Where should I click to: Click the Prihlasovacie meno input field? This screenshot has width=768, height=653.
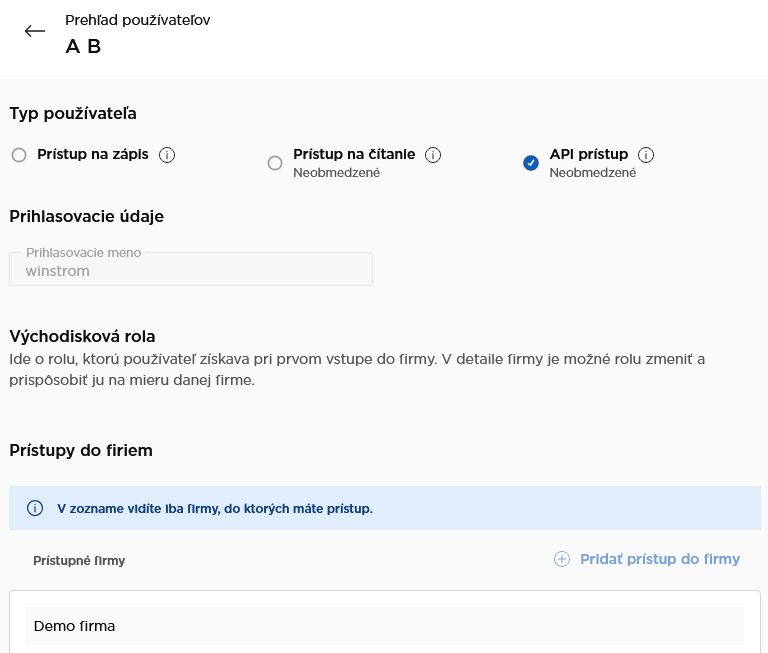click(191, 270)
